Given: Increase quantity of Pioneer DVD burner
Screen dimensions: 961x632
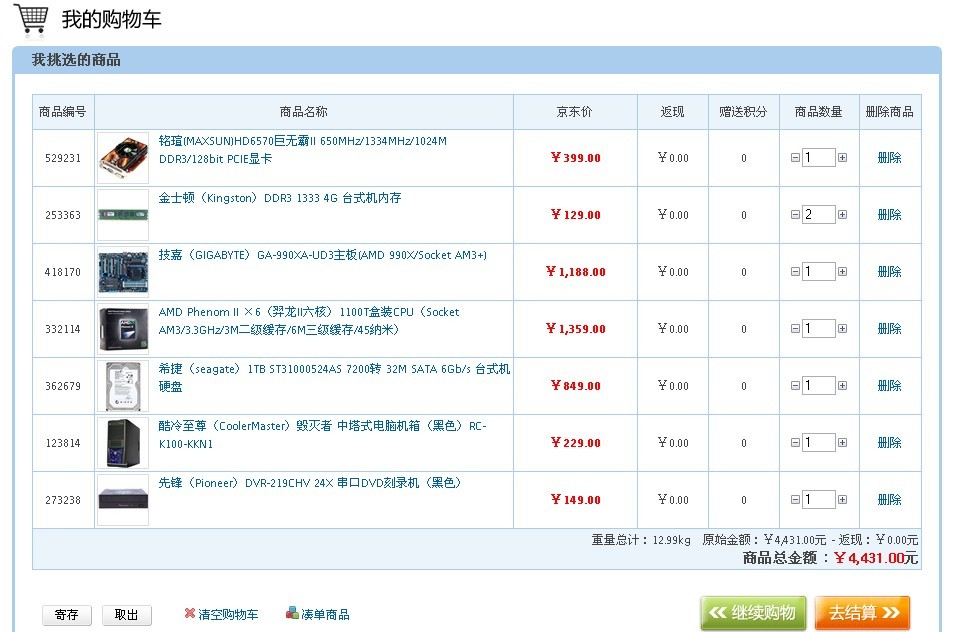Looking at the screenshot, I should (x=842, y=500).
